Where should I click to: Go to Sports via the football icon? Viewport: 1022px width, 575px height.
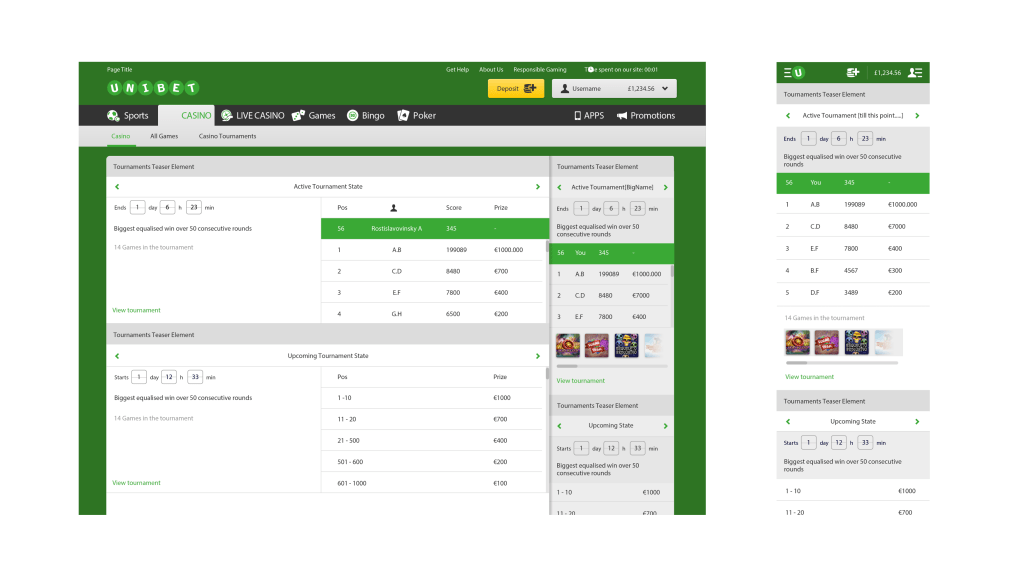tap(114, 116)
